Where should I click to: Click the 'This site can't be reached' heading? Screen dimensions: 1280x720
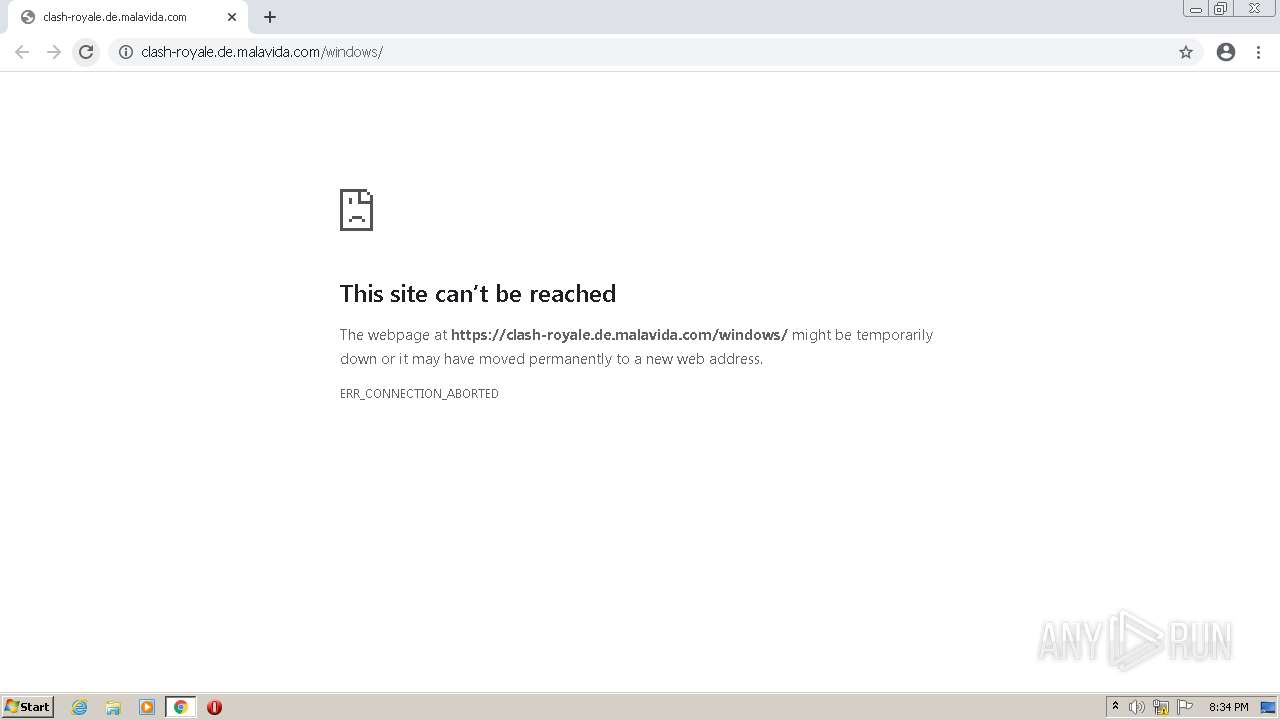tap(478, 294)
